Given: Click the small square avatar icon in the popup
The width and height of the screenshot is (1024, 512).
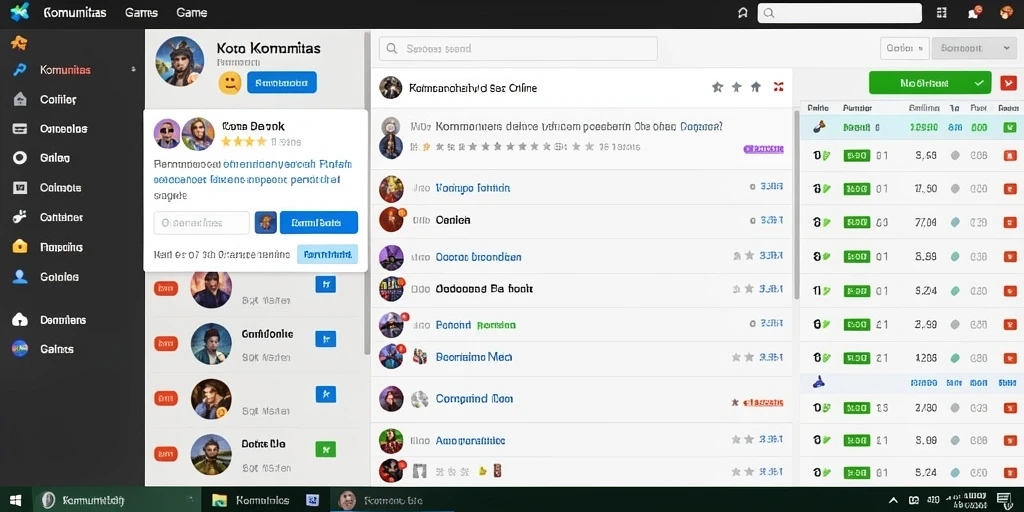Looking at the screenshot, I should tap(265, 223).
